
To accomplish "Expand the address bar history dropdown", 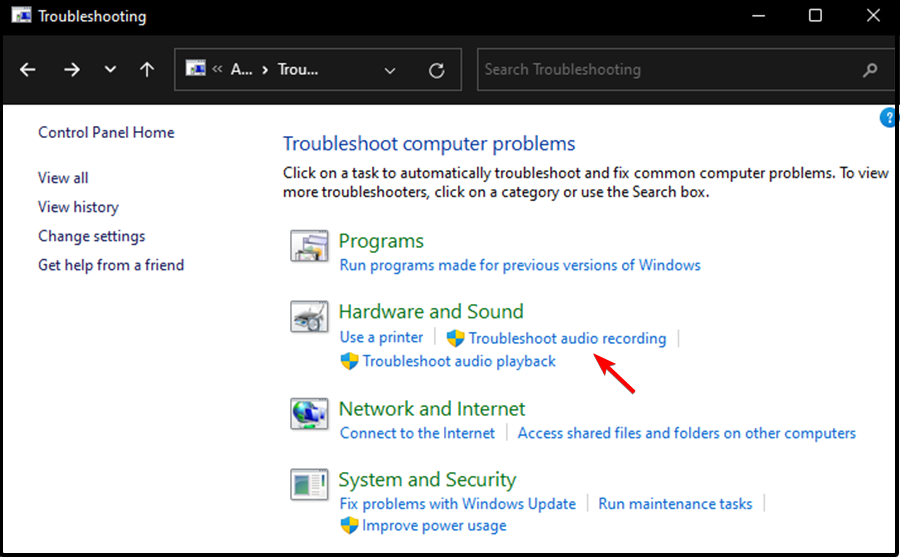I will click(x=390, y=70).
